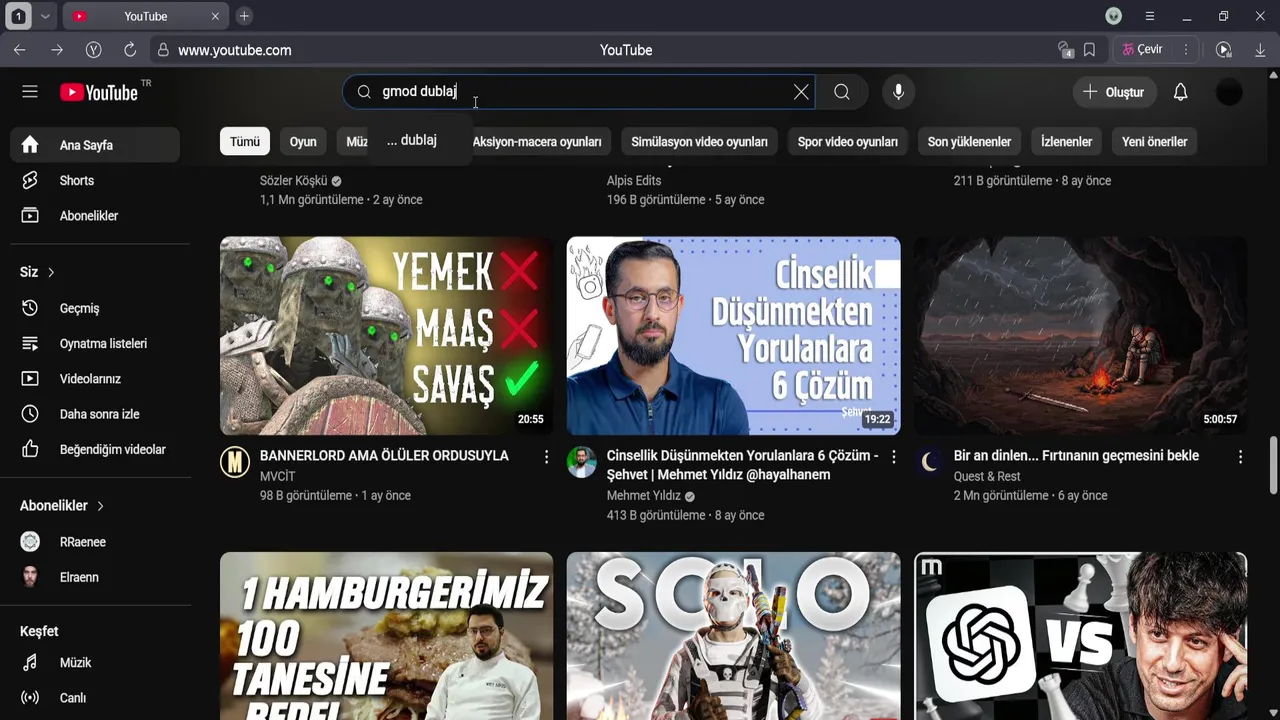
Task: Expand the Abonelikler section heading chevron
Action: (x=100, y=506)
